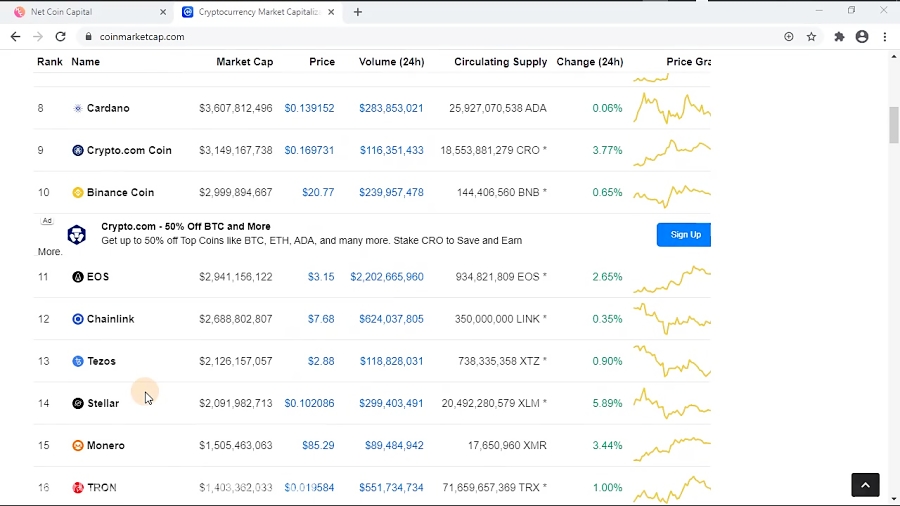Click the Crypto.com 50% Off BTC ad headline
Viewport: 900px width, 506px height.
pos(186,227)
